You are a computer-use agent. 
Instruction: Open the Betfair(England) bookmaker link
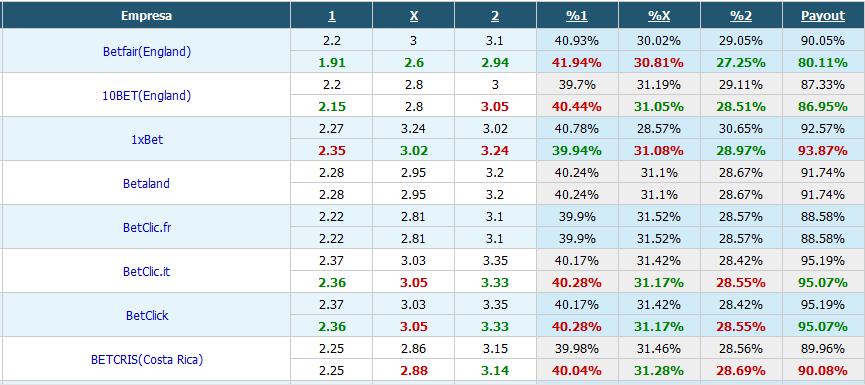point(147,52)
